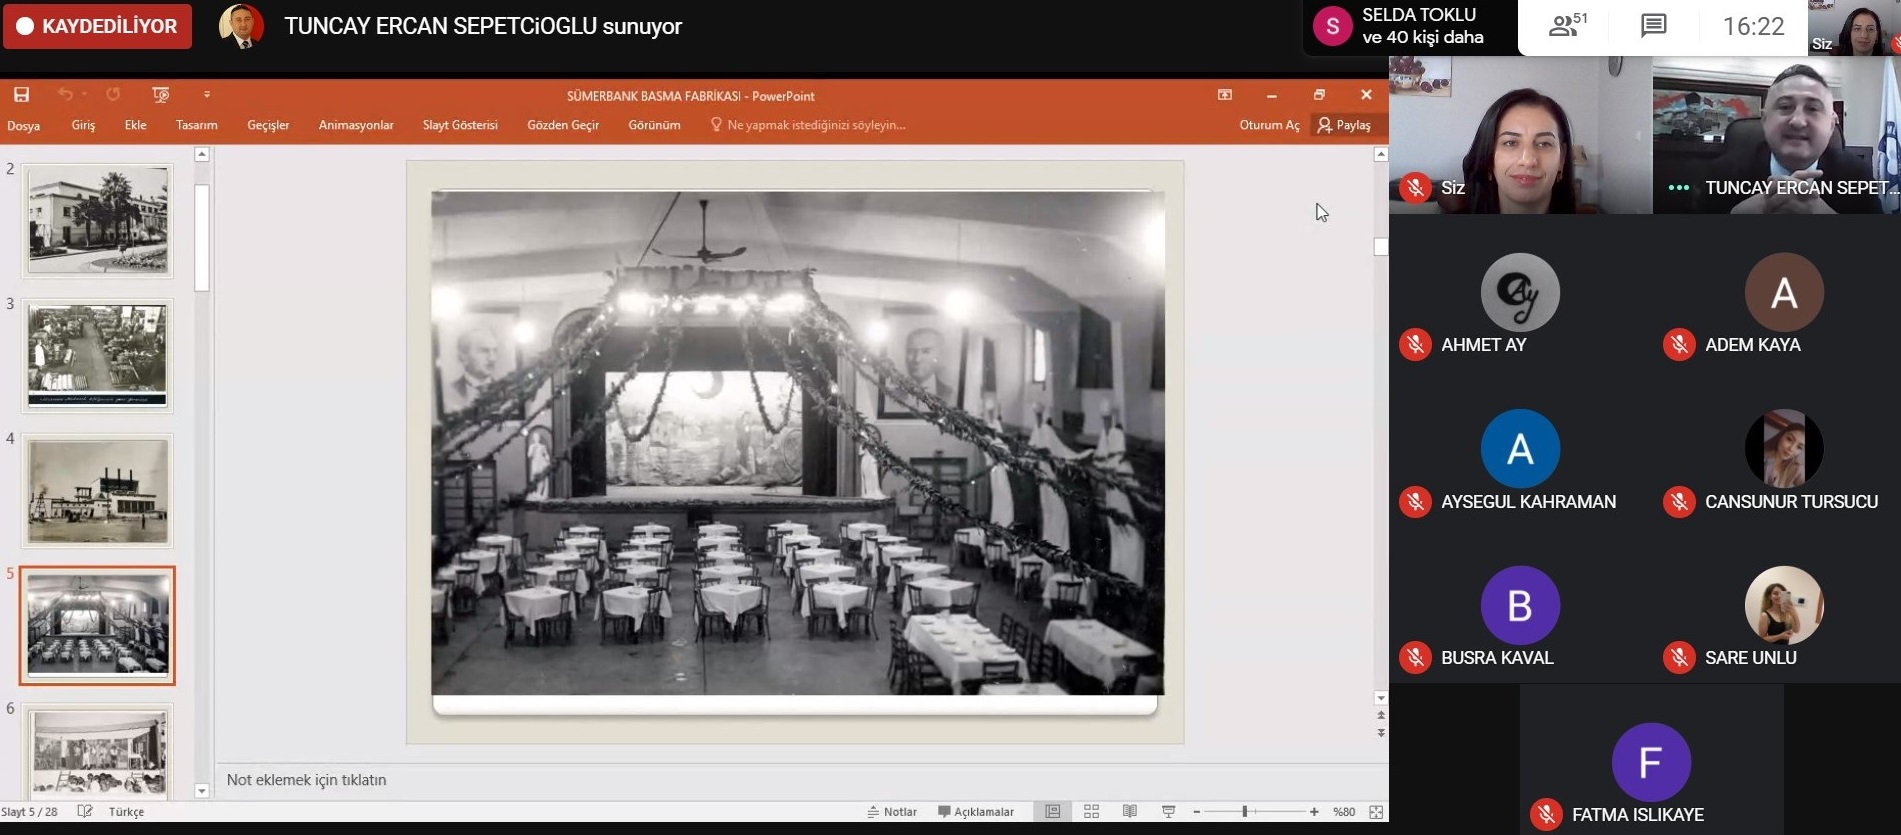Switch to Slide Sorter view icon
The height and width of the screenshot is (835, 1901).
click(x=1091, y=812)
